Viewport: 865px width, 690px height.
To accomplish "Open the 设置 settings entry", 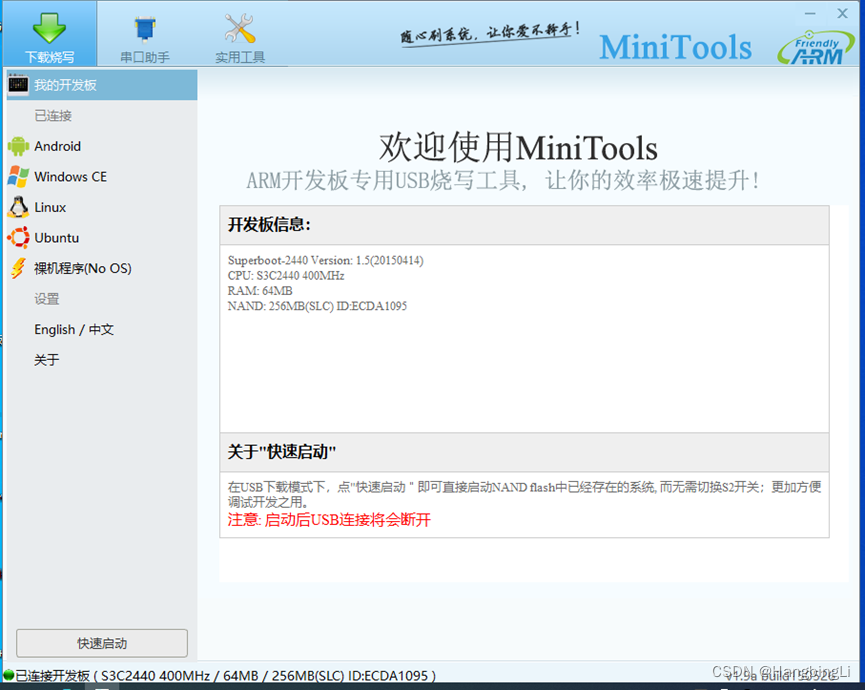I will pyautogui.click(x=45, y=298).
